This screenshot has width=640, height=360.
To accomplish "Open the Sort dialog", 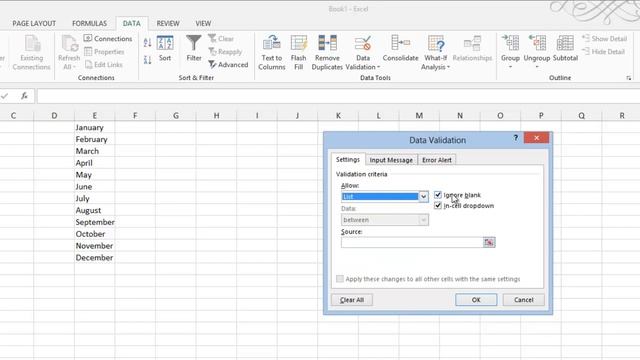I will coord(165,49).
